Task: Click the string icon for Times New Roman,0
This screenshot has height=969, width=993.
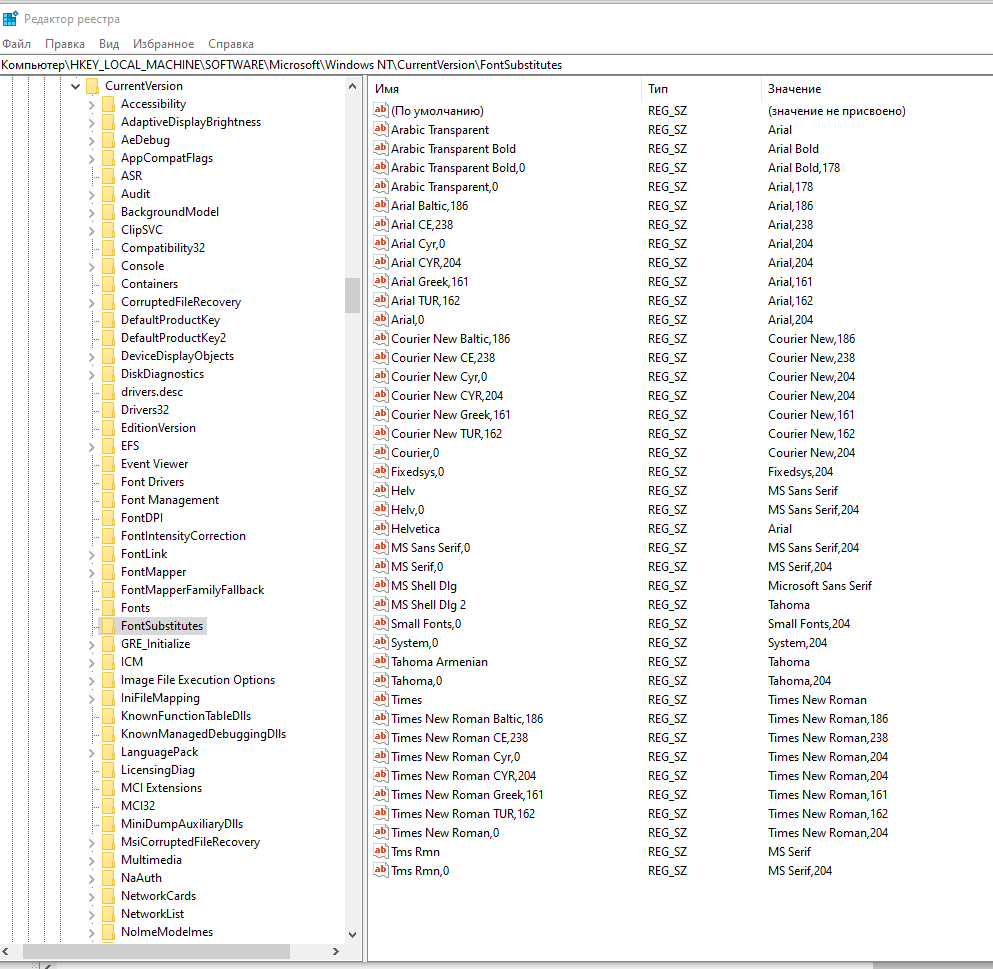Action: [381, 832]
